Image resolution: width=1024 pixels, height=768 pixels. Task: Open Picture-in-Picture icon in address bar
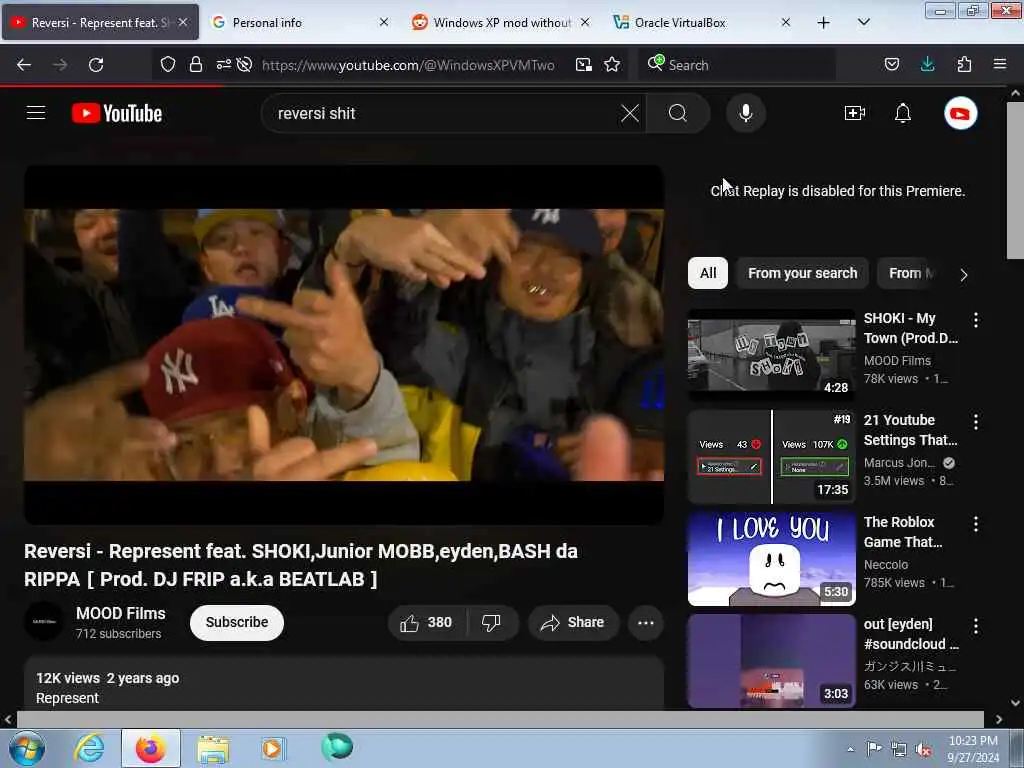583,64
